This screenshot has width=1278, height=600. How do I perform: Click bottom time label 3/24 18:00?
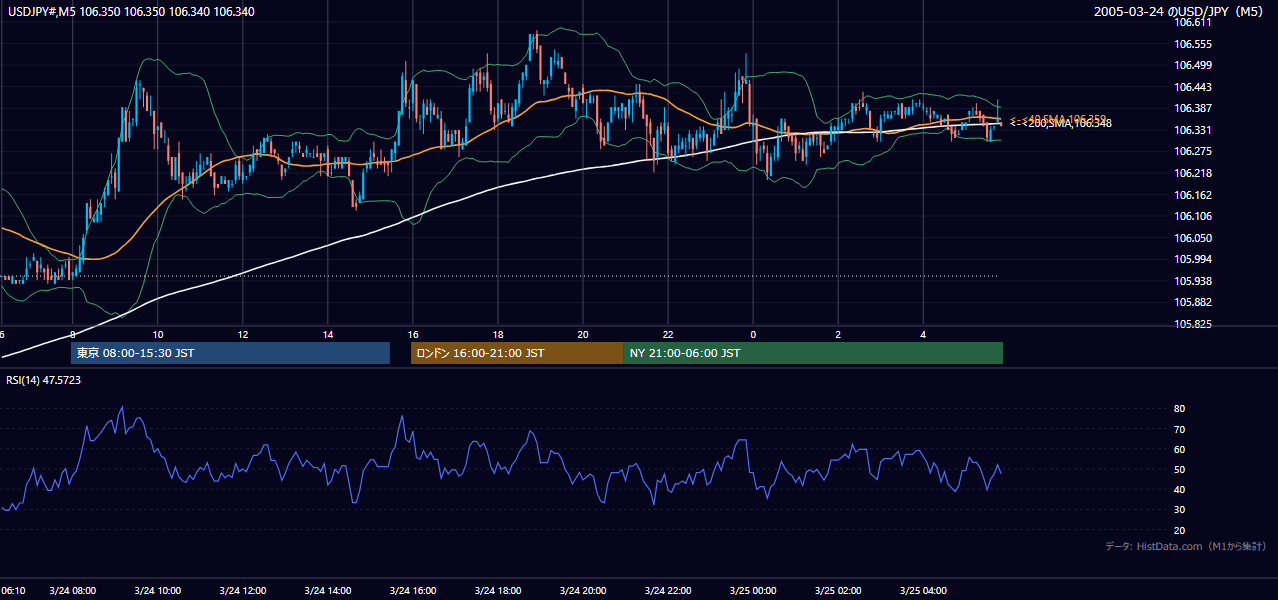tap(498, 591)
